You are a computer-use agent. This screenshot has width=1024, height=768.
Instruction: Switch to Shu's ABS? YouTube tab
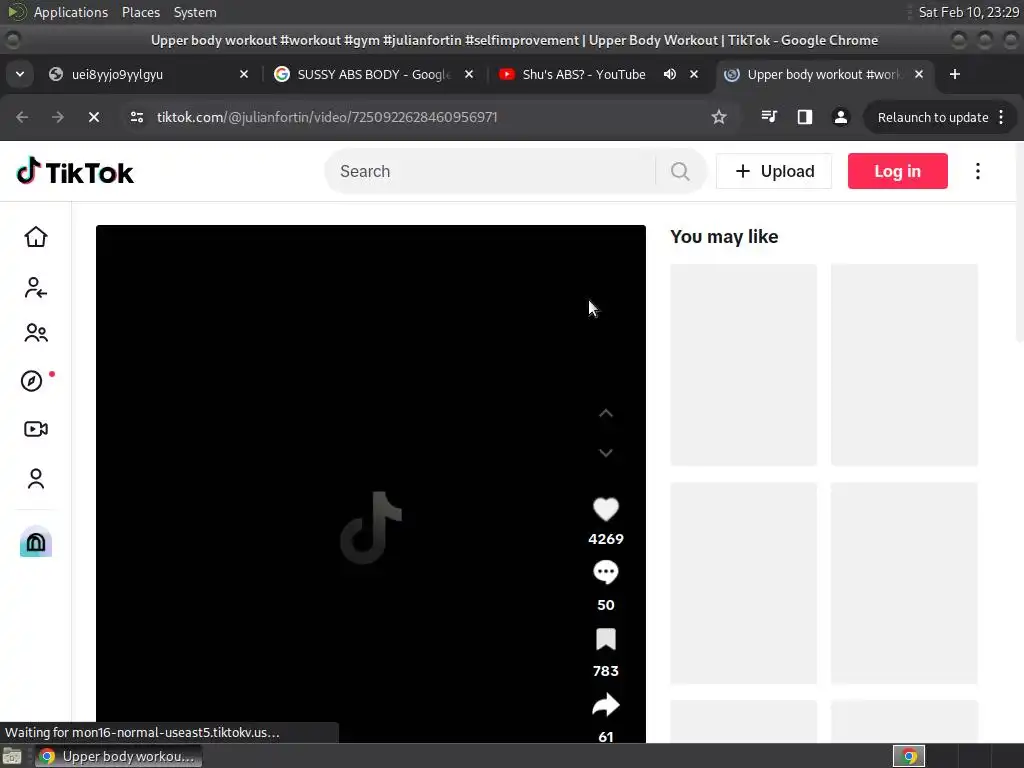pos(583,74)
